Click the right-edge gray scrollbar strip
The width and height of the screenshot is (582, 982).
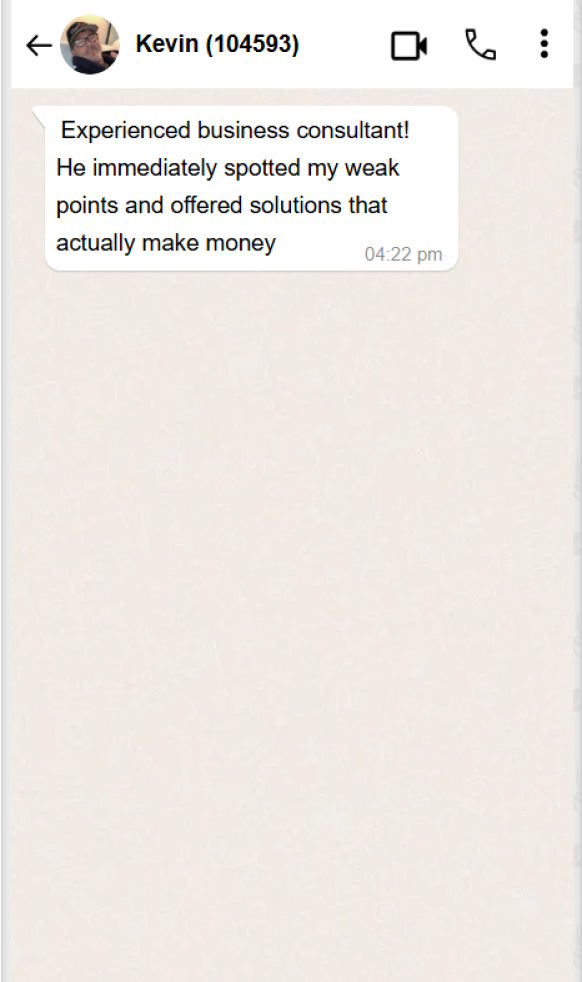point(577,532)
